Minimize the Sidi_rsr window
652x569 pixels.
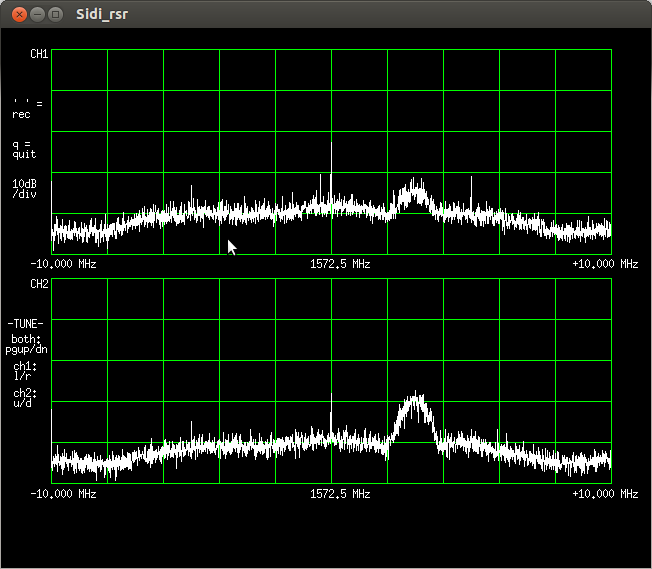pyautogui.click(x=37, y=15)
